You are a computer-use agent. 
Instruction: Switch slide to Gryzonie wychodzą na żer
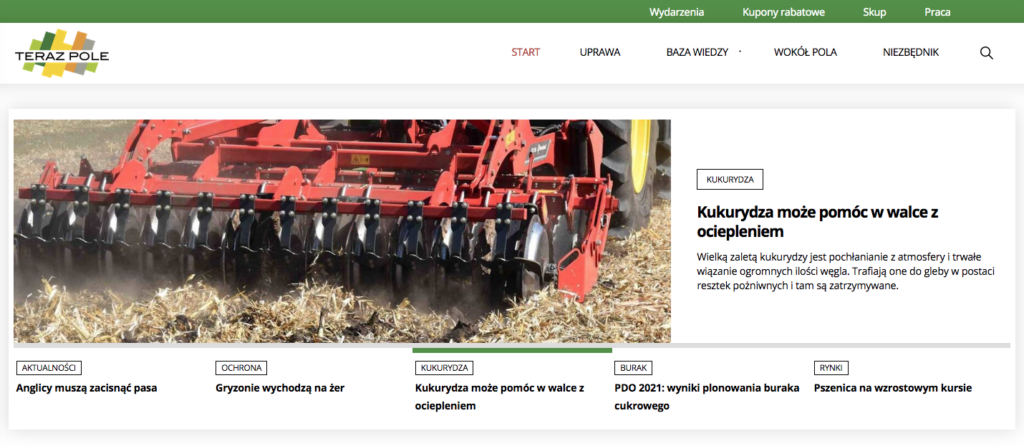(280, 388)
